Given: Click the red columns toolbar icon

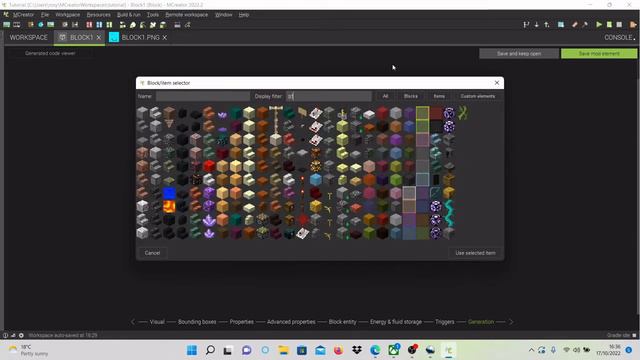Looking at the screenshot, I should tap(89, 25).
